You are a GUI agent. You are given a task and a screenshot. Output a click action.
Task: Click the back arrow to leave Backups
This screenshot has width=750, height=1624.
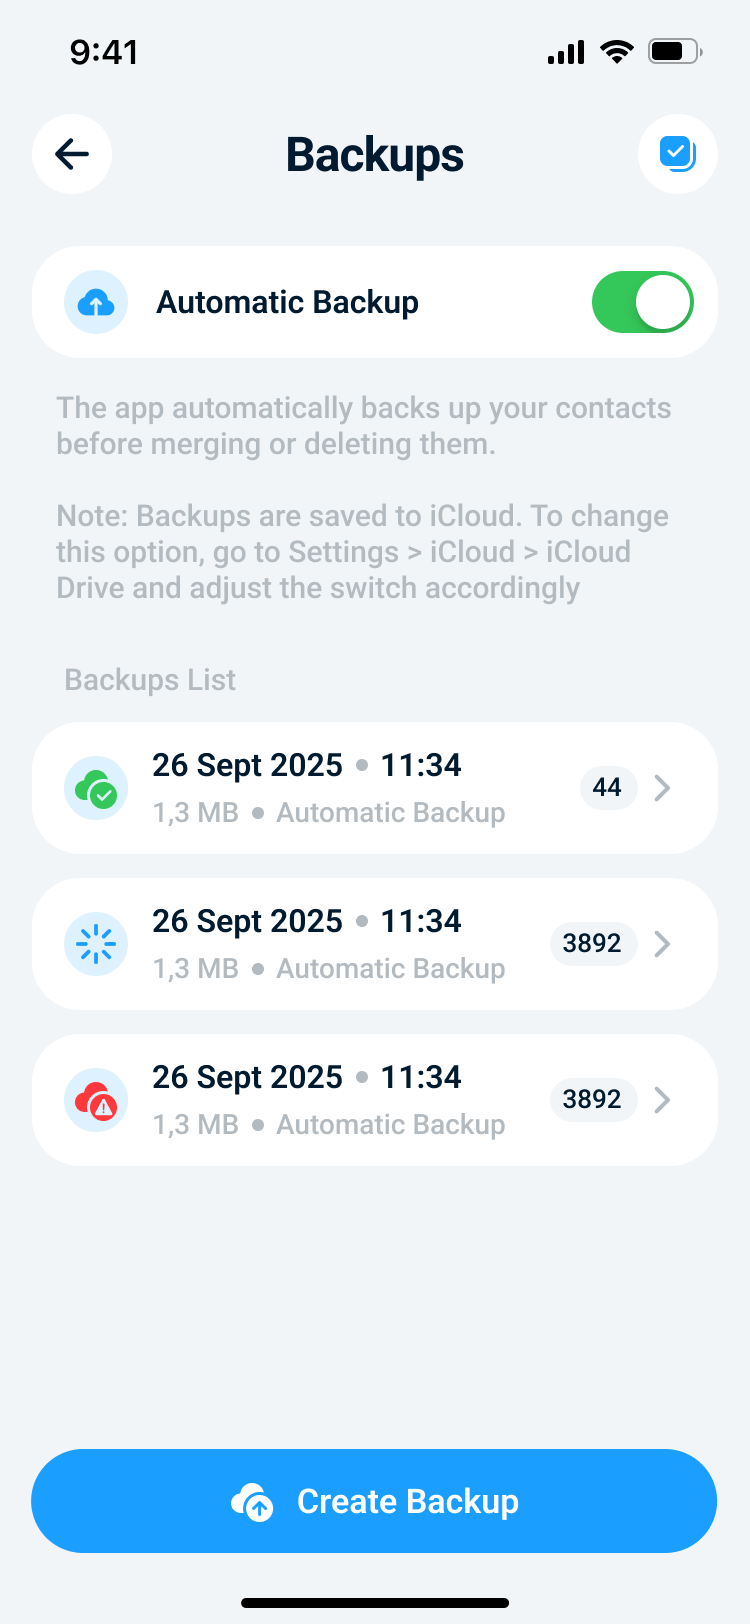click(71, 154)
